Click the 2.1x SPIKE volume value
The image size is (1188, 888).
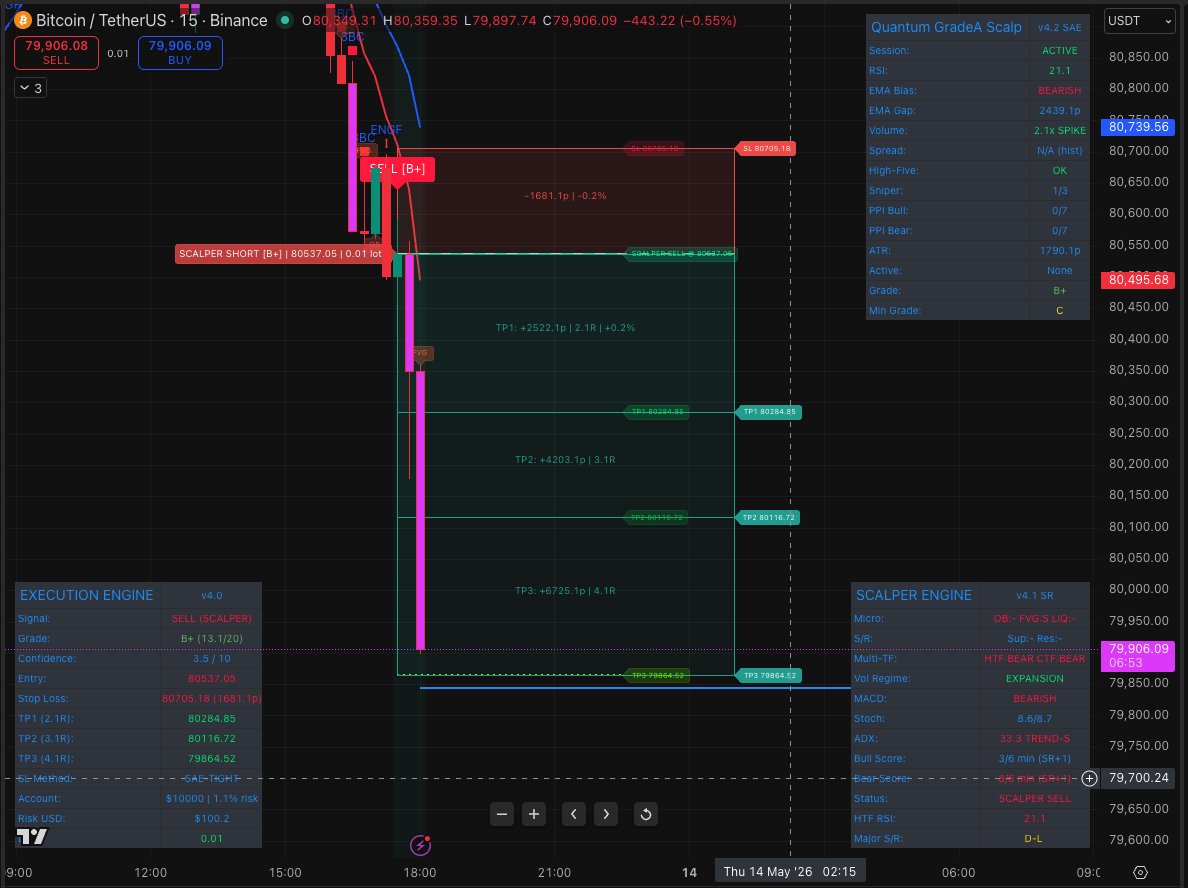point(1059,130)
